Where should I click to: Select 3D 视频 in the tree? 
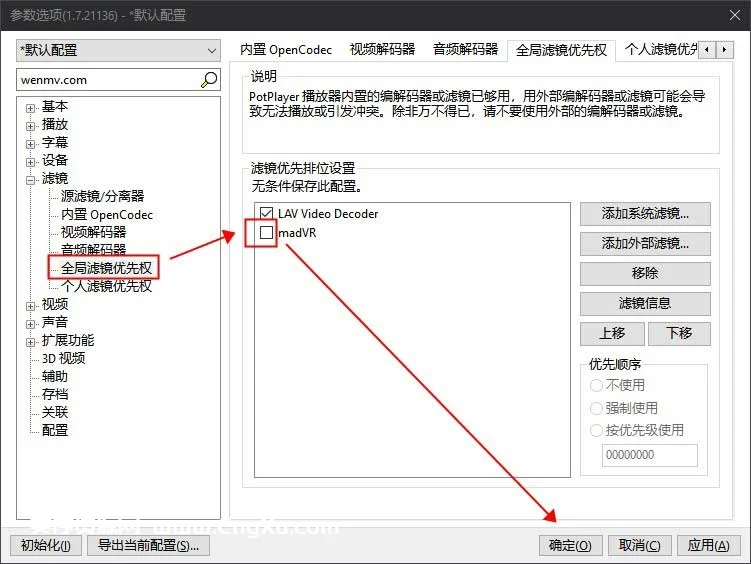63,358
